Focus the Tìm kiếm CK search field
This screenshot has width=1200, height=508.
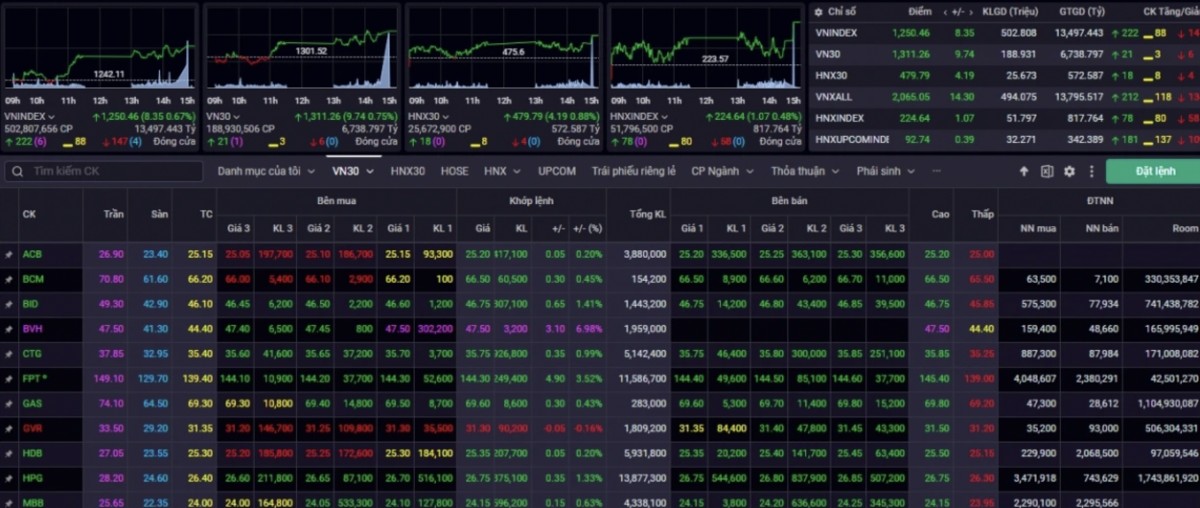point(112,172)
